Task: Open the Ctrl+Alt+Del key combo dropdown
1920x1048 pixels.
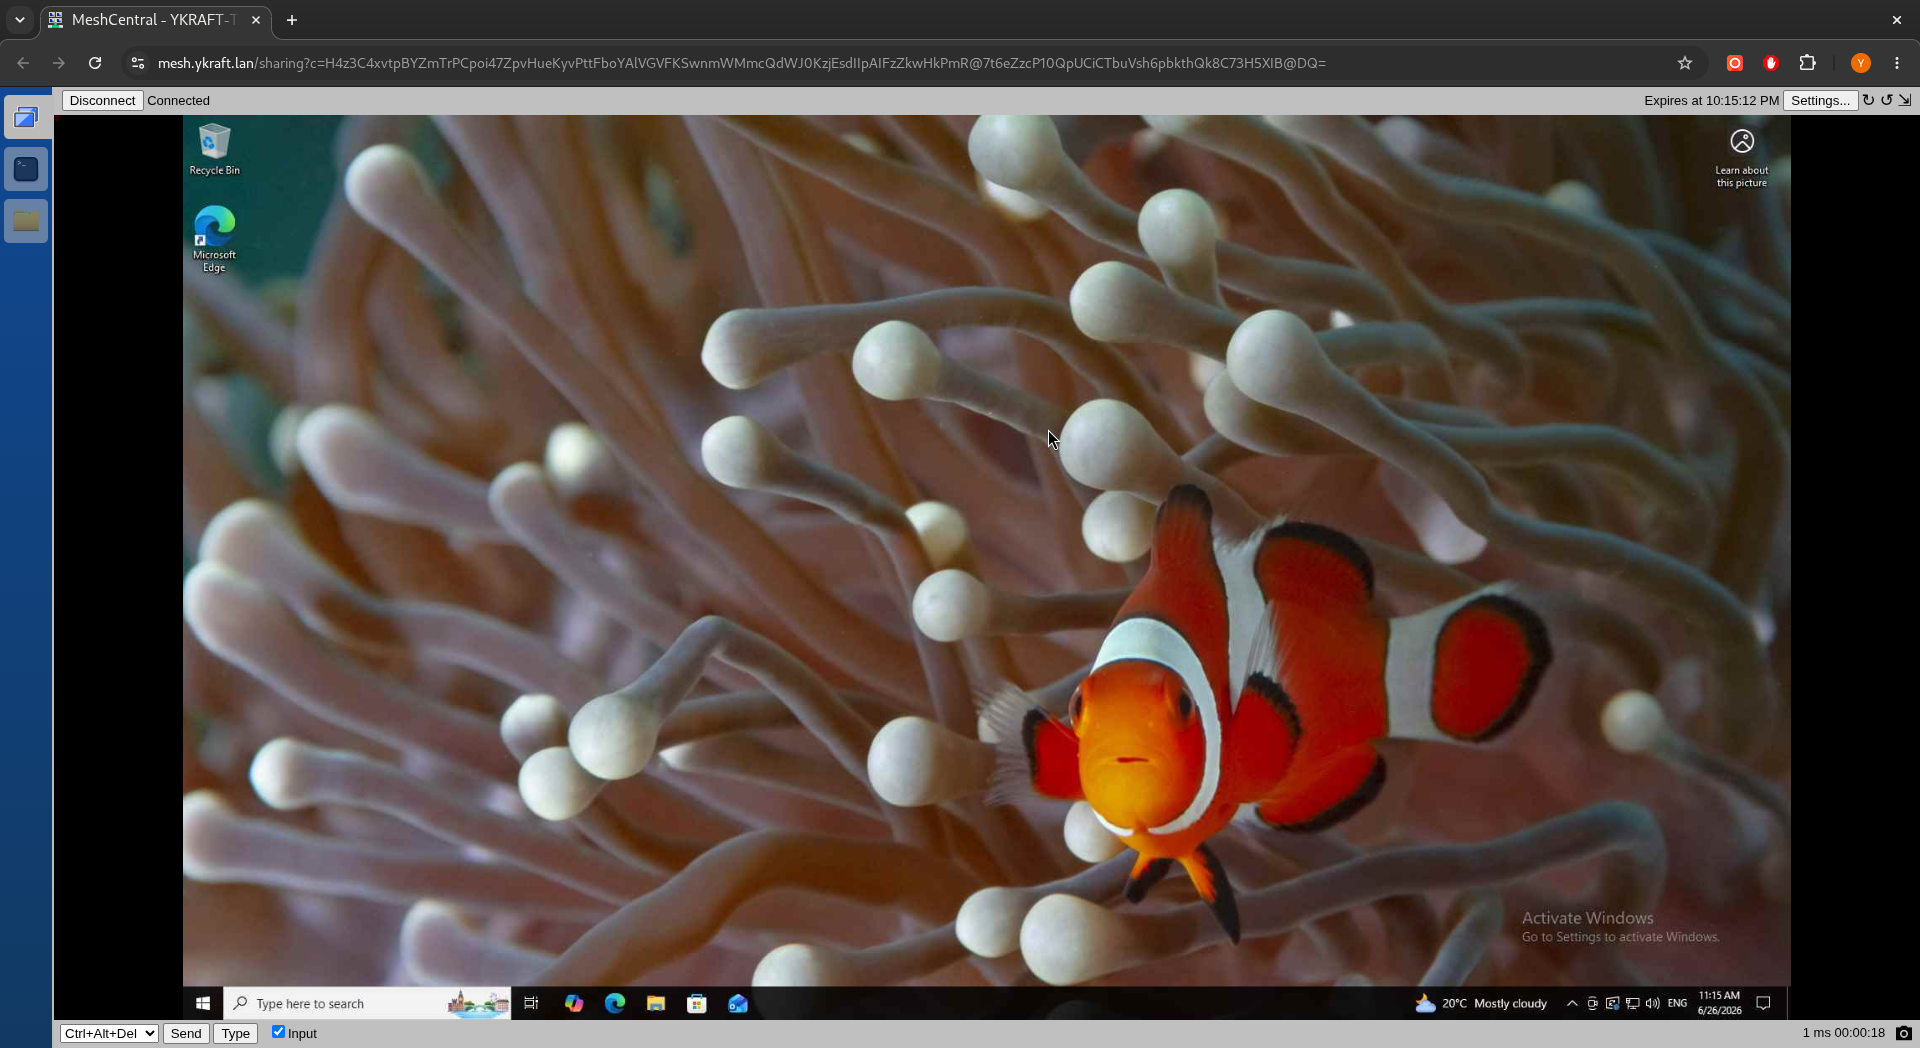Action: coord(109,1033)
